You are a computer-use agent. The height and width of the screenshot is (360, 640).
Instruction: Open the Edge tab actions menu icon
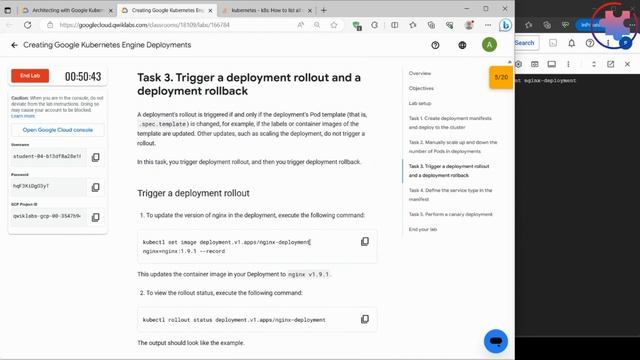8,11
